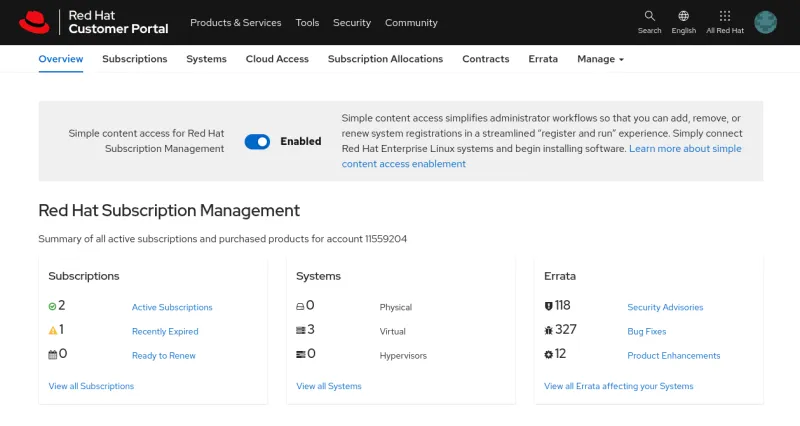The image size is (800, 426).
Task: Open the All Red Hat grid icon
Action: 725,16
